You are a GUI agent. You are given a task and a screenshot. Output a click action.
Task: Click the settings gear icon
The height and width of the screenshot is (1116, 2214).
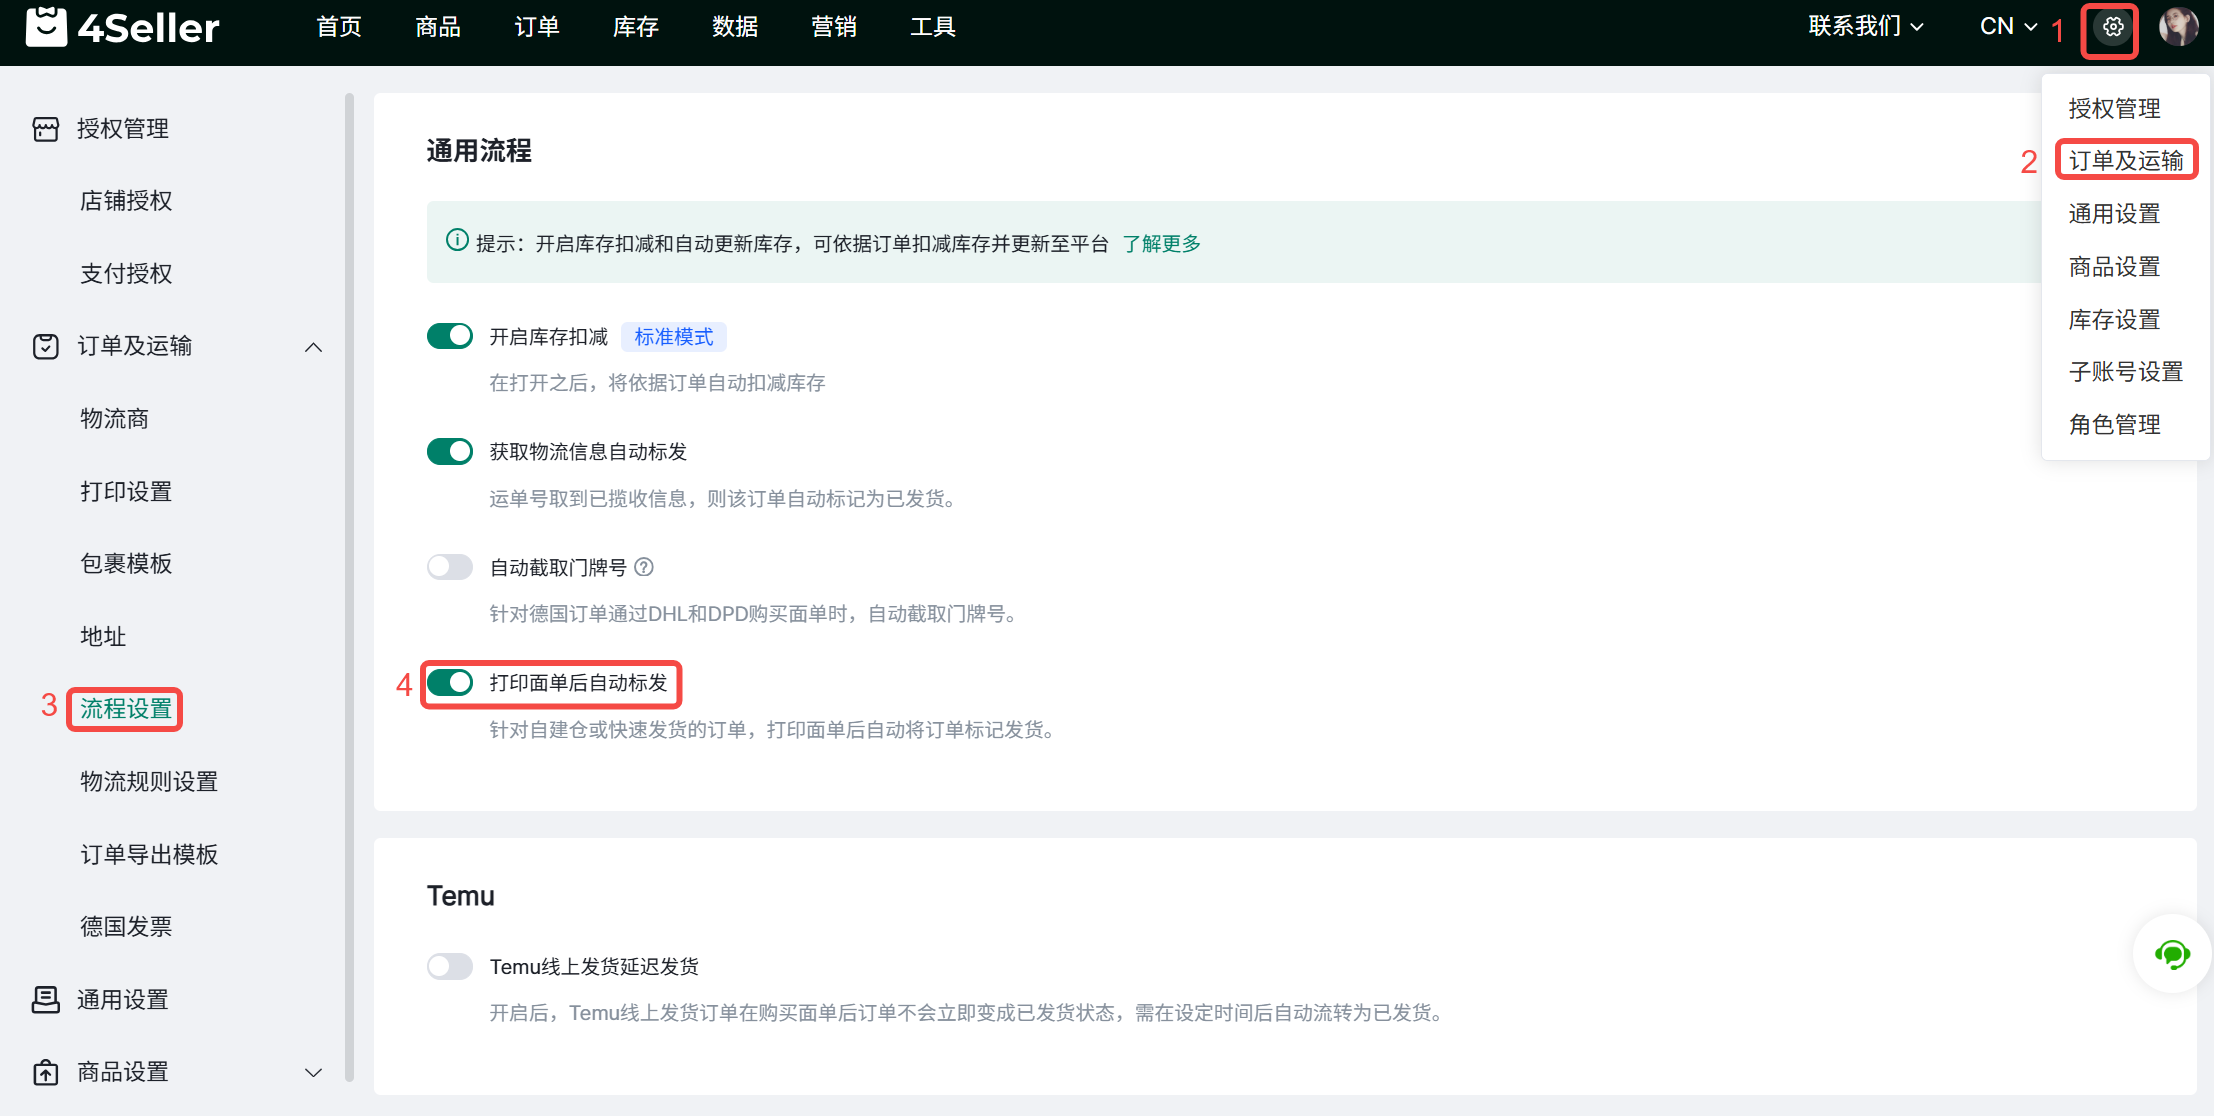[x=2112, y=28]
